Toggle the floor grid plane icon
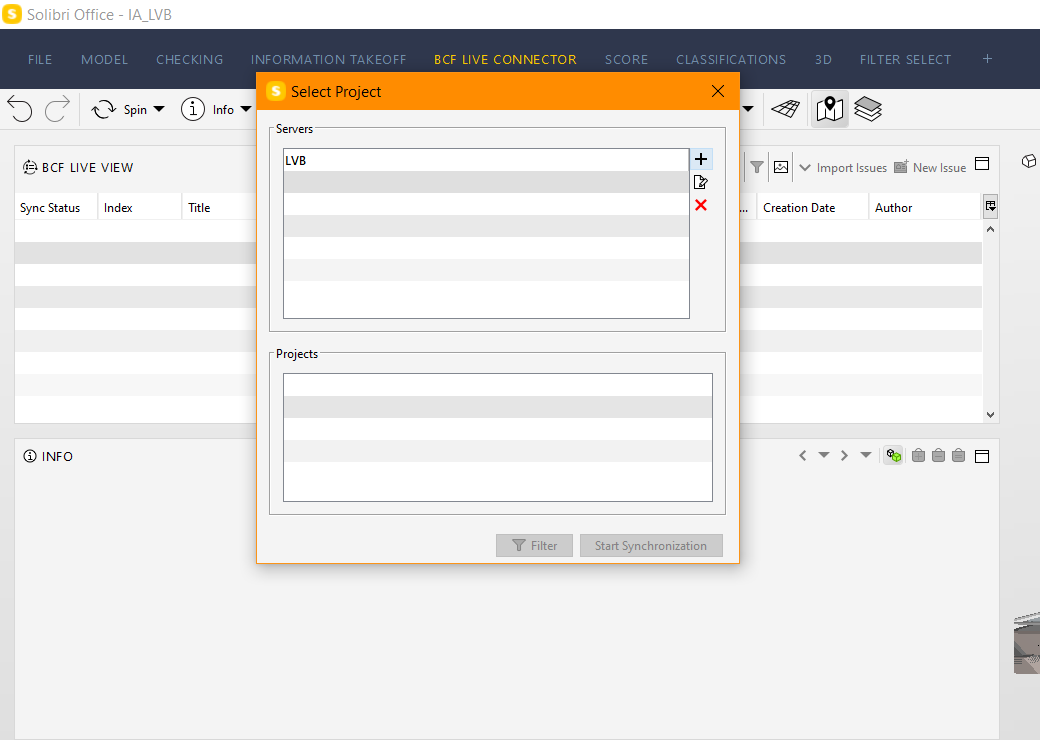 (x=786, y=109)
